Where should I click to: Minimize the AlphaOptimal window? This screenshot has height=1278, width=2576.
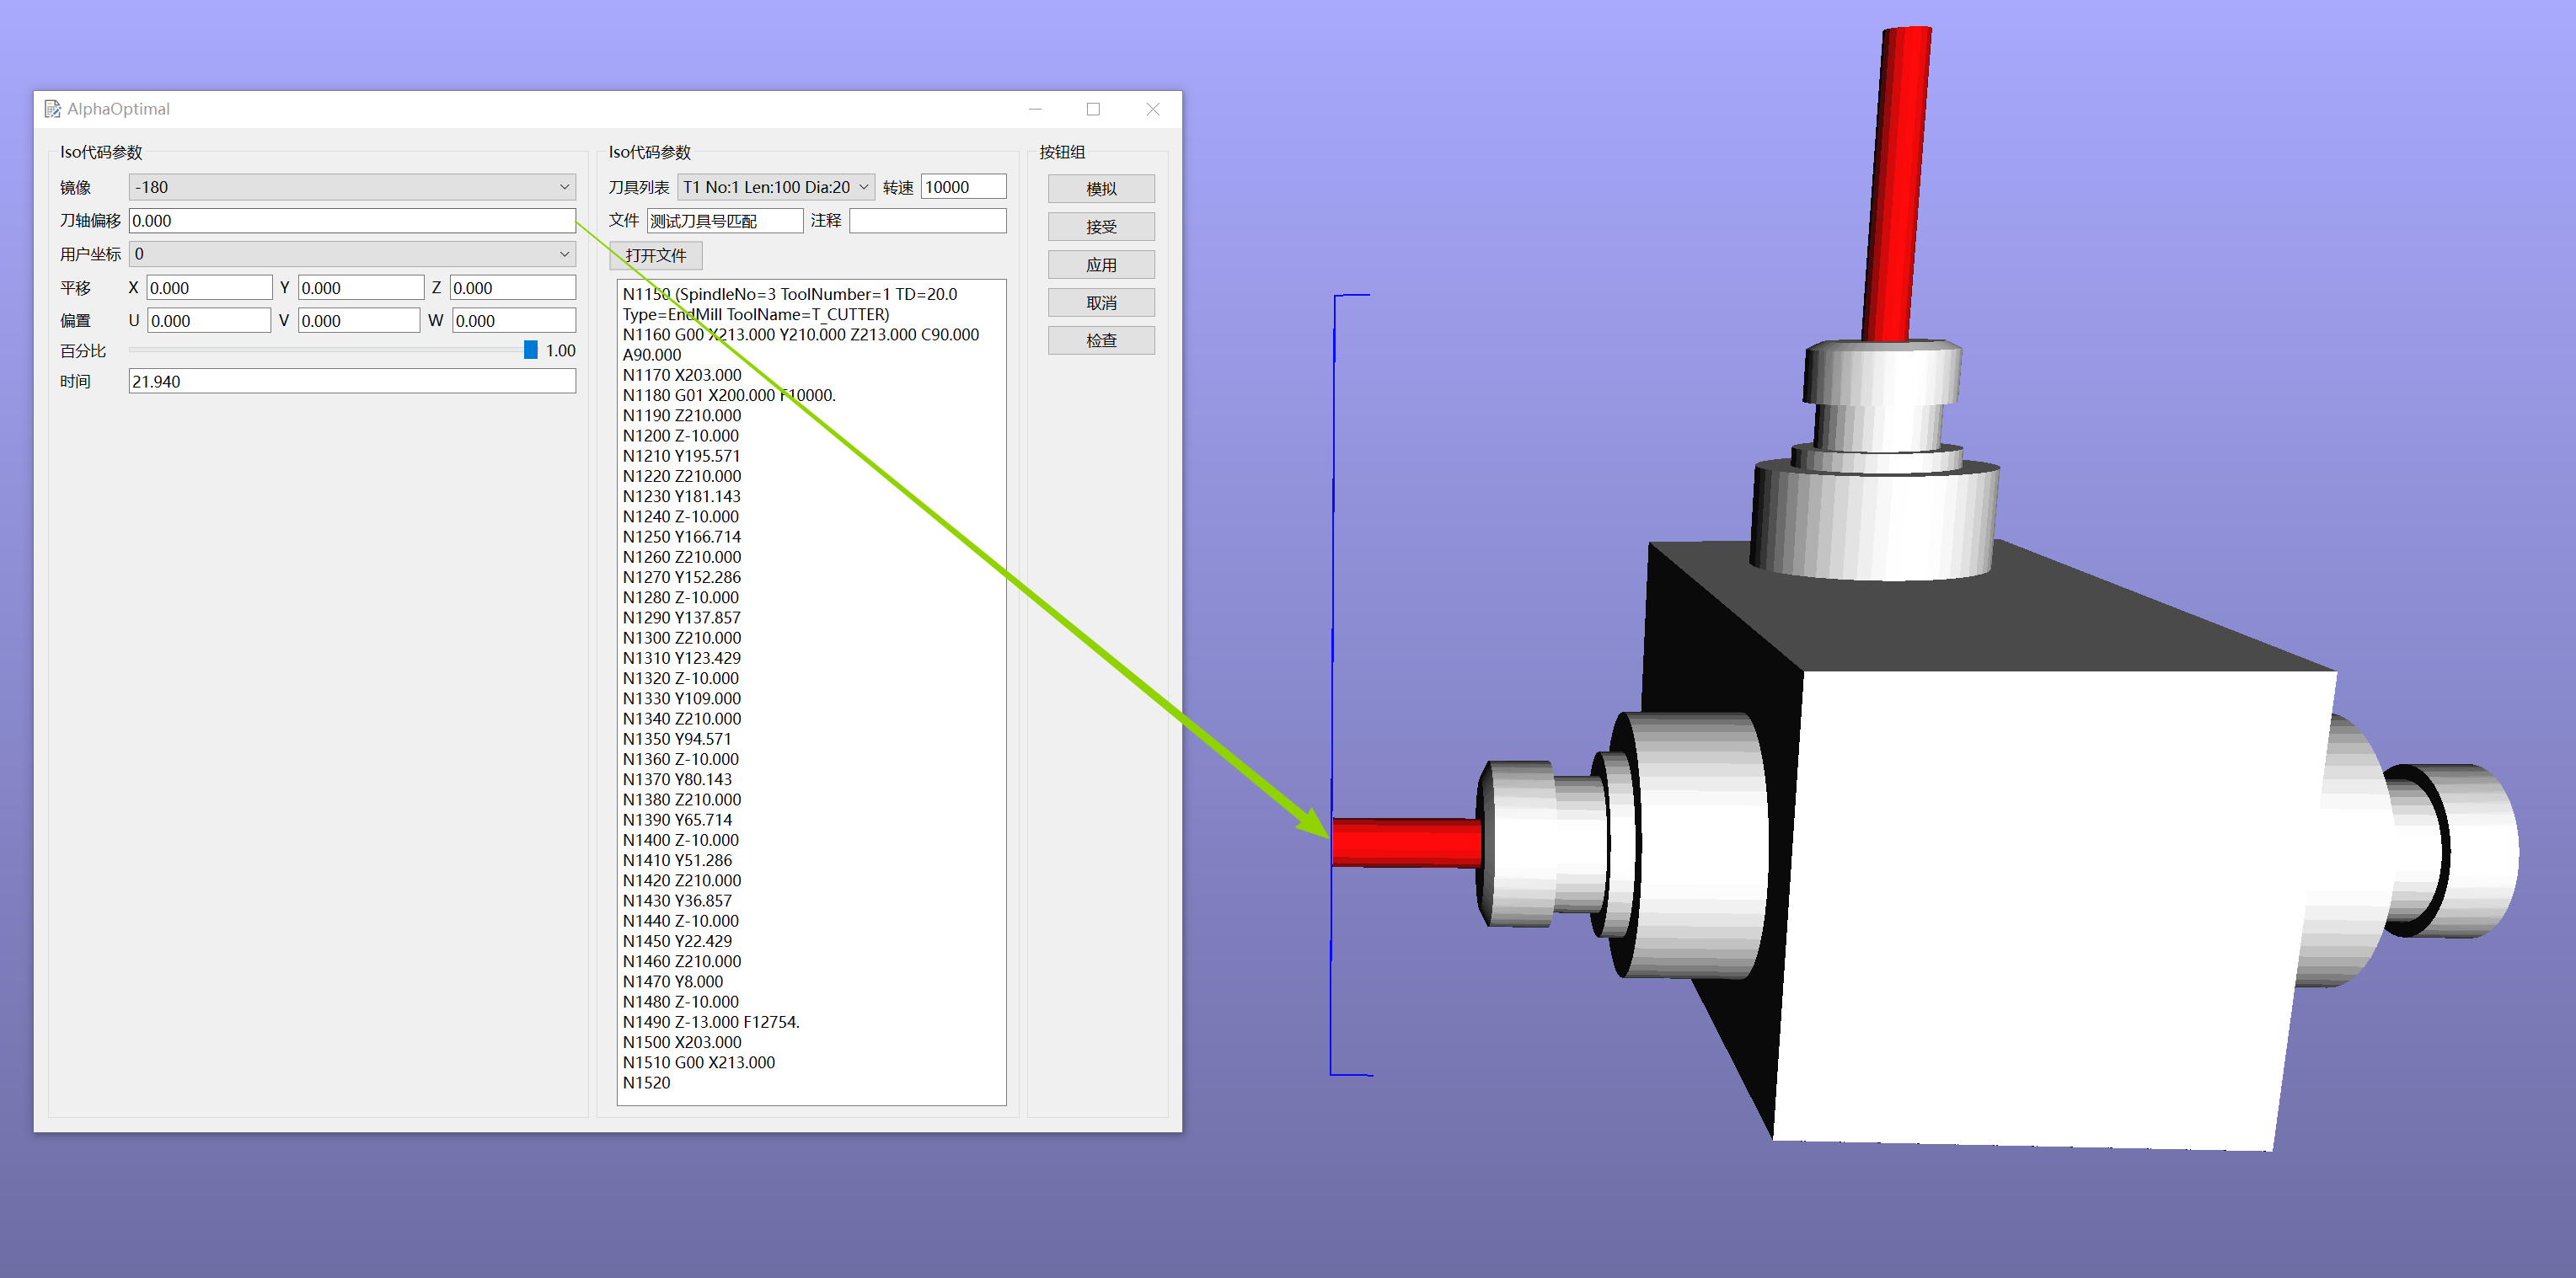pos(1035,109)
